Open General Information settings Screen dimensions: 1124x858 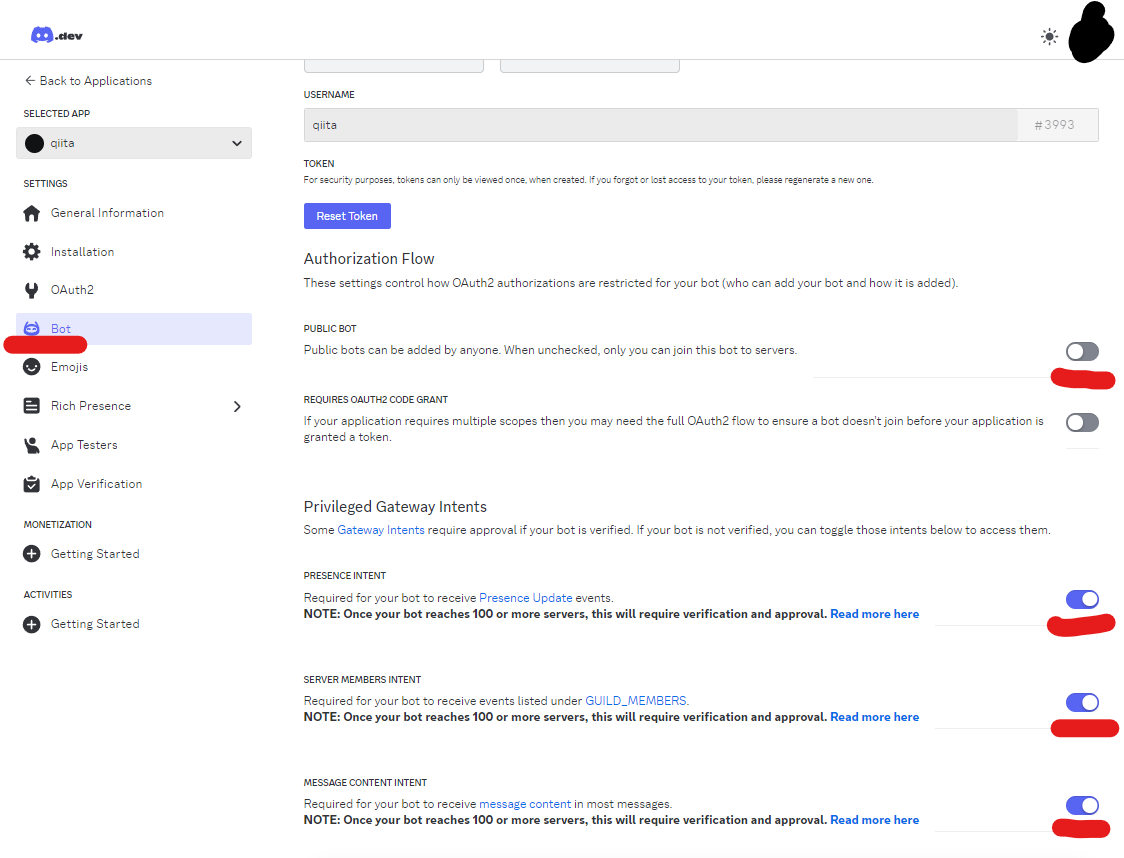108,213
